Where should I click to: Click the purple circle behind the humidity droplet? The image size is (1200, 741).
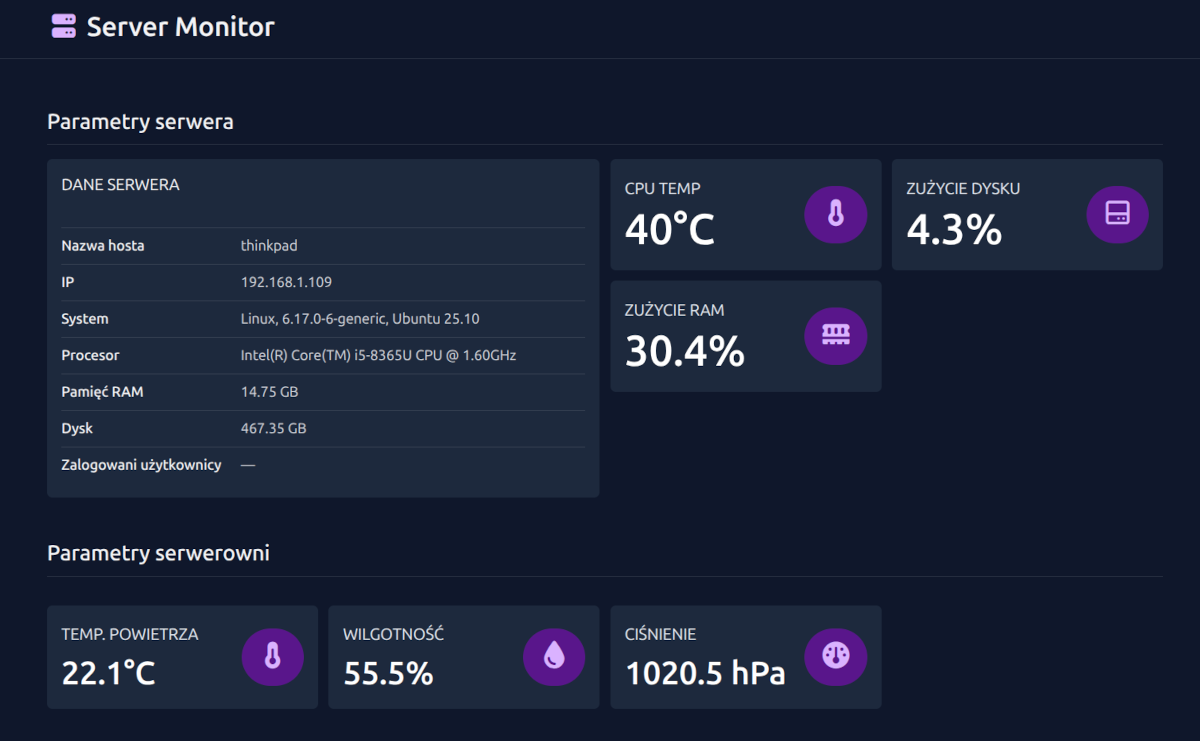(x=554, y=656)
